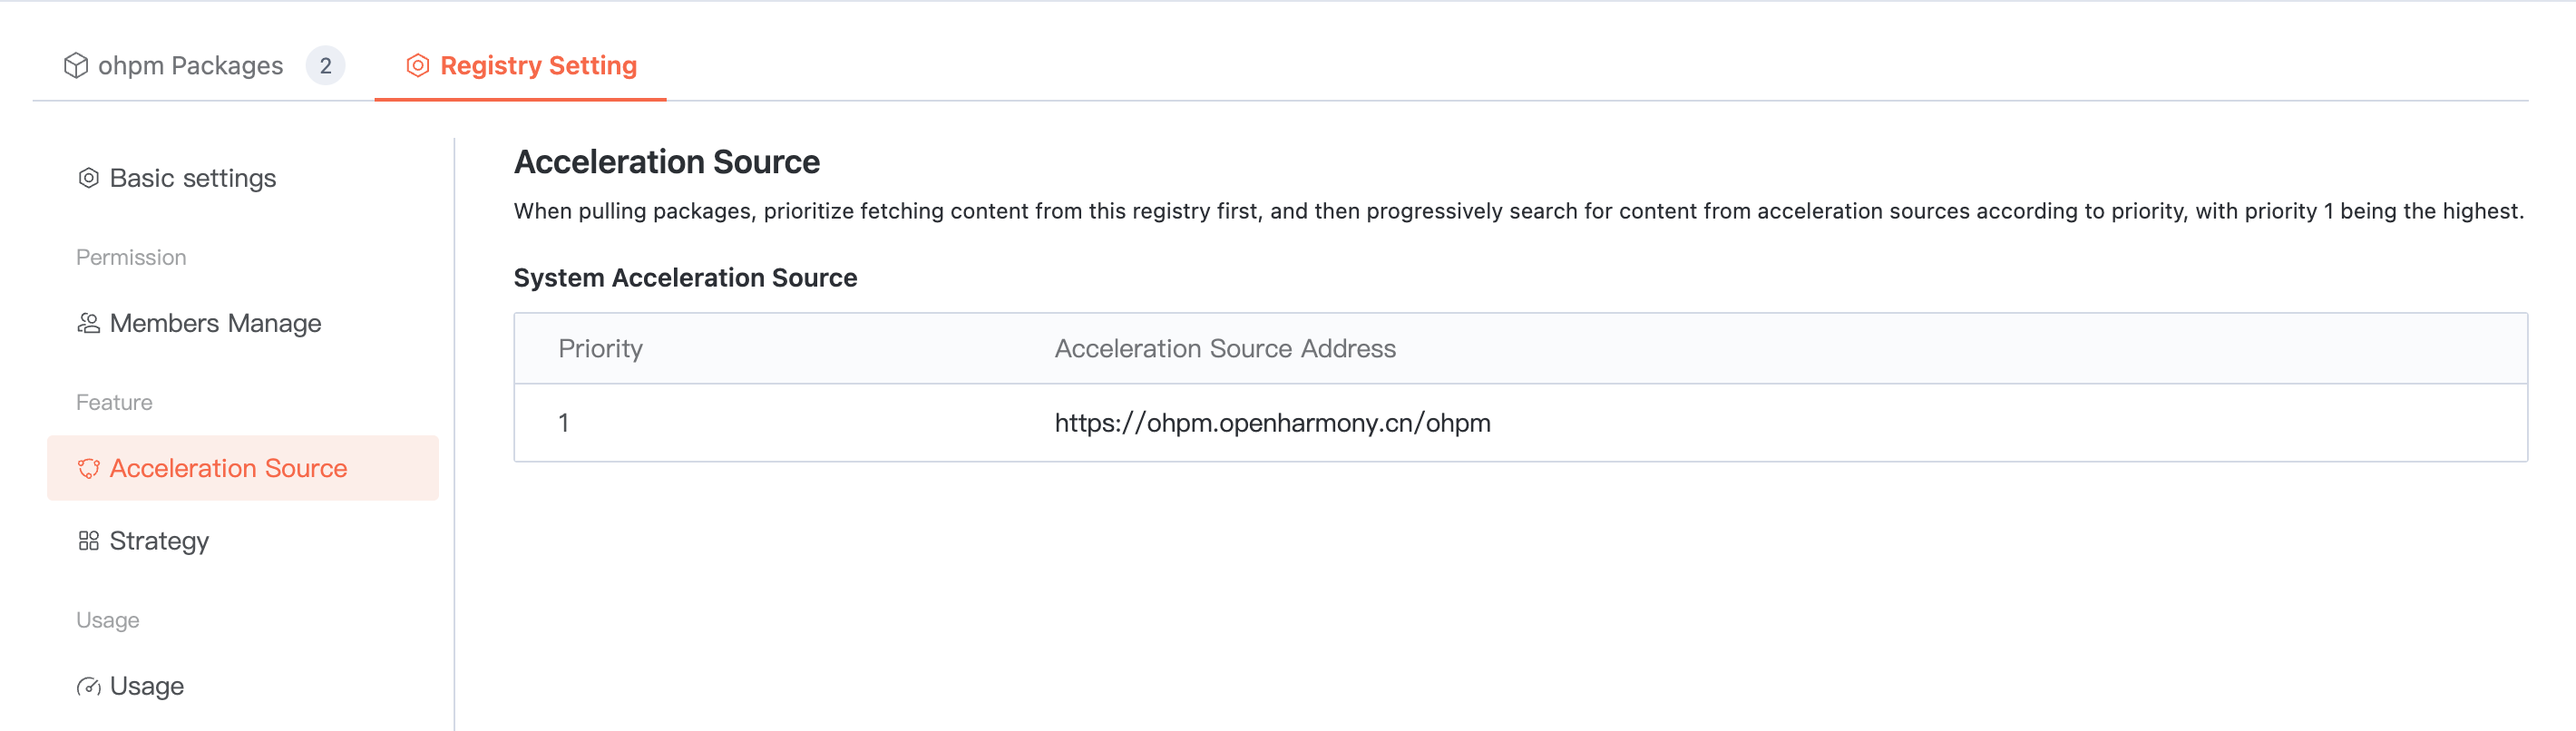Click the Usage gauge icon

coord(89,686)
